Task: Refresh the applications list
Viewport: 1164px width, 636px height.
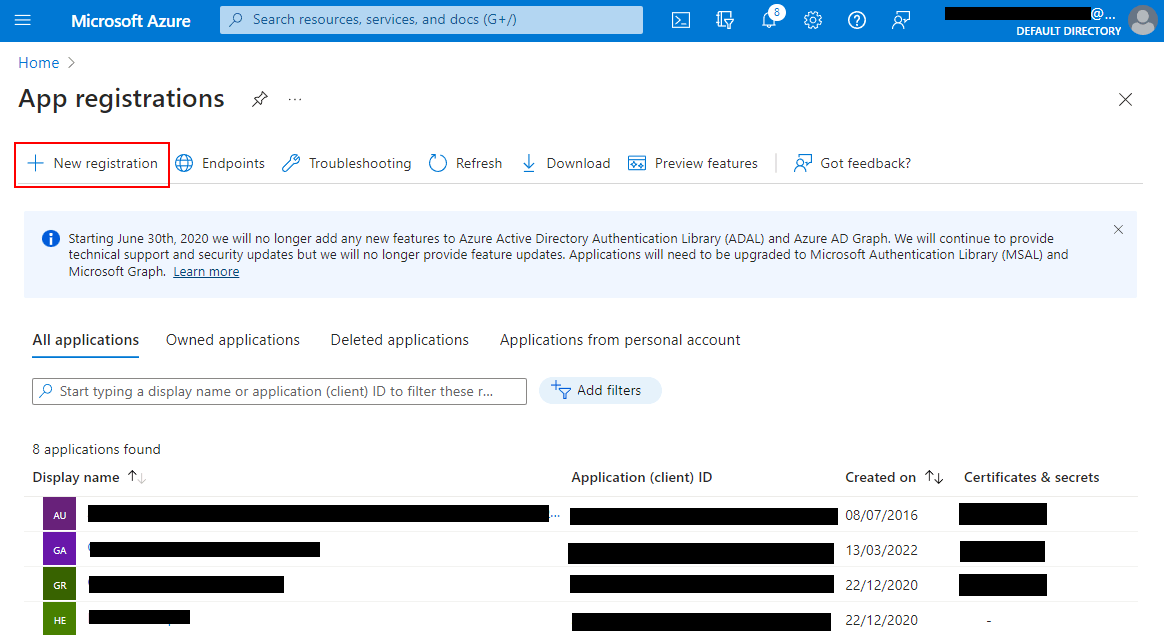Action: pos(465,163)
